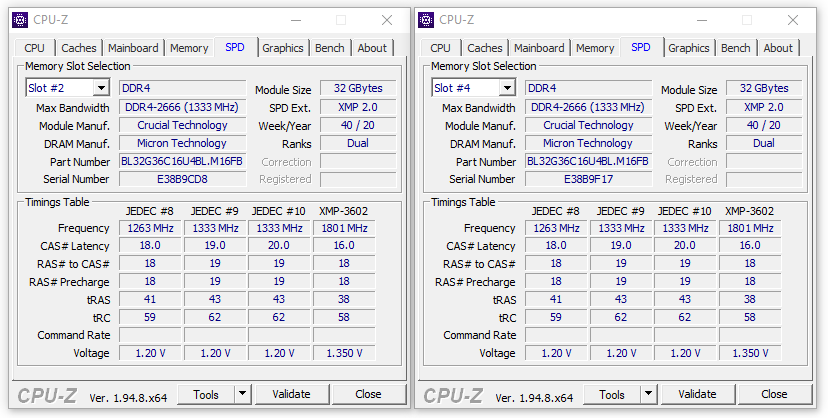The height and width of the screenshot is (418, 828).
Task: Click 1263 MHz JEDEC #8 frequency in left window
Action: tap(150, 228)
